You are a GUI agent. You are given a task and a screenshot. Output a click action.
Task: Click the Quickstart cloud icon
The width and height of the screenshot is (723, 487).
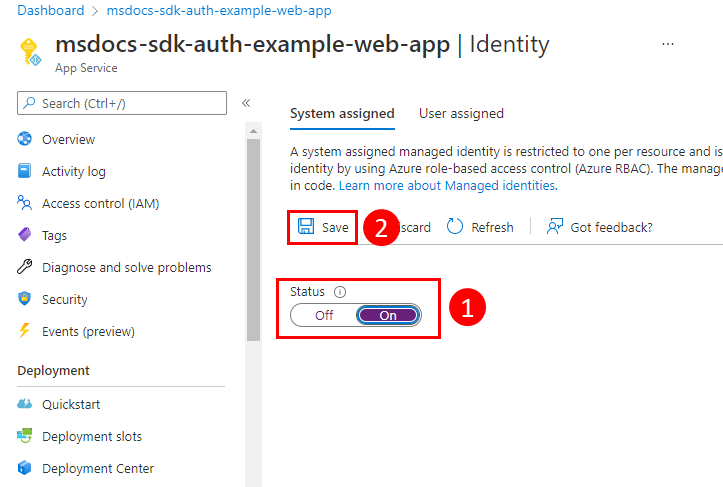[x=25, y=404]
